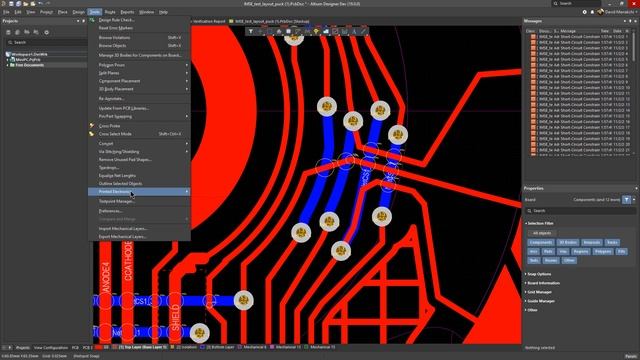
Task: Click the Bottom Layer color swatch
Action: [x=202, y=347]
